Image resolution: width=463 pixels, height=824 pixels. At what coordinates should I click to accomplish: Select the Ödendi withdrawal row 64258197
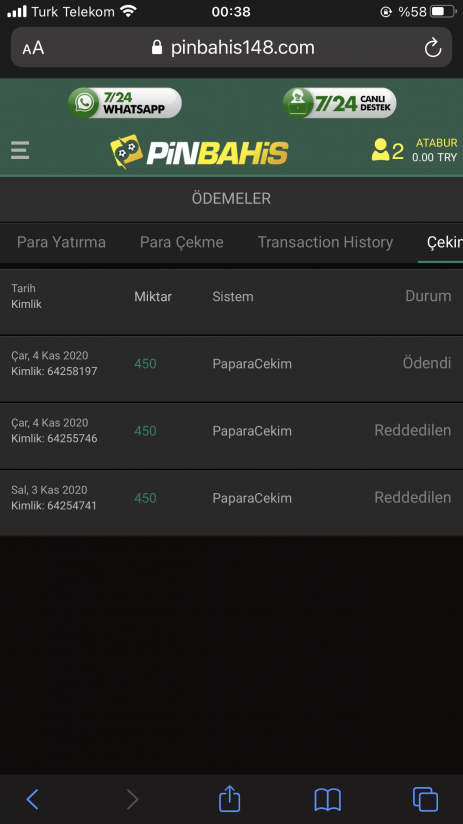click(231, 369)
